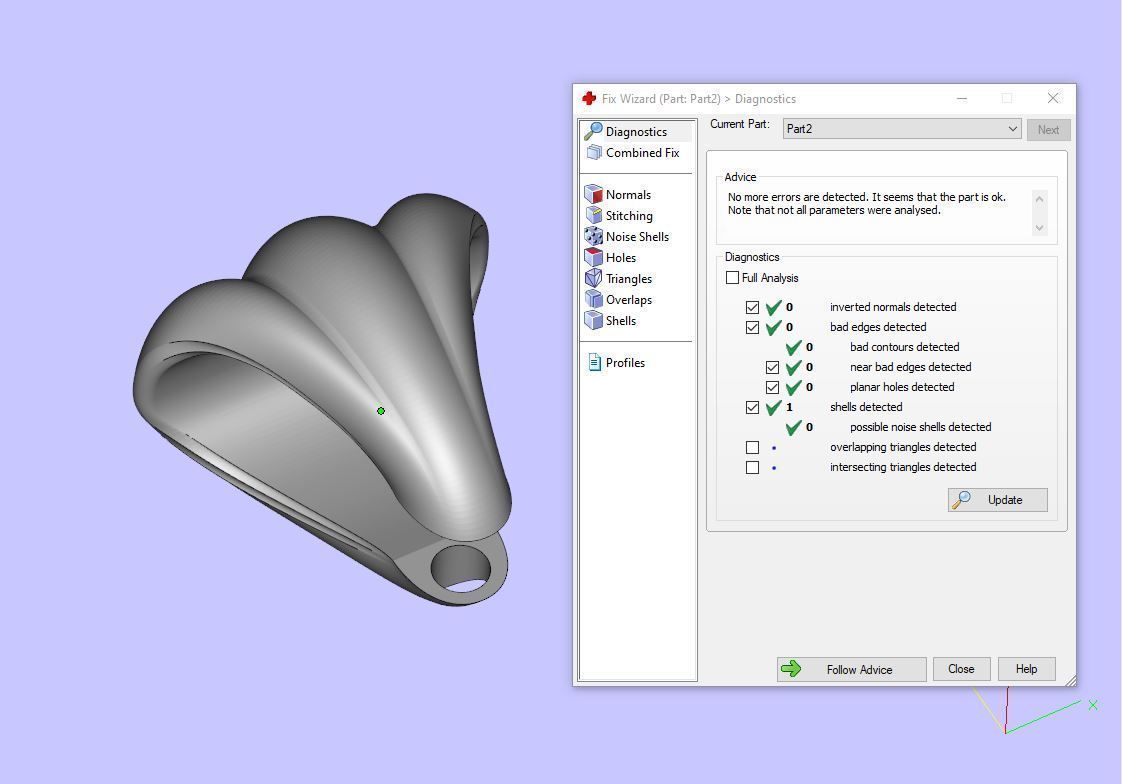
Task: Click the bad edges green checkmark
Action: coord(774,327)
